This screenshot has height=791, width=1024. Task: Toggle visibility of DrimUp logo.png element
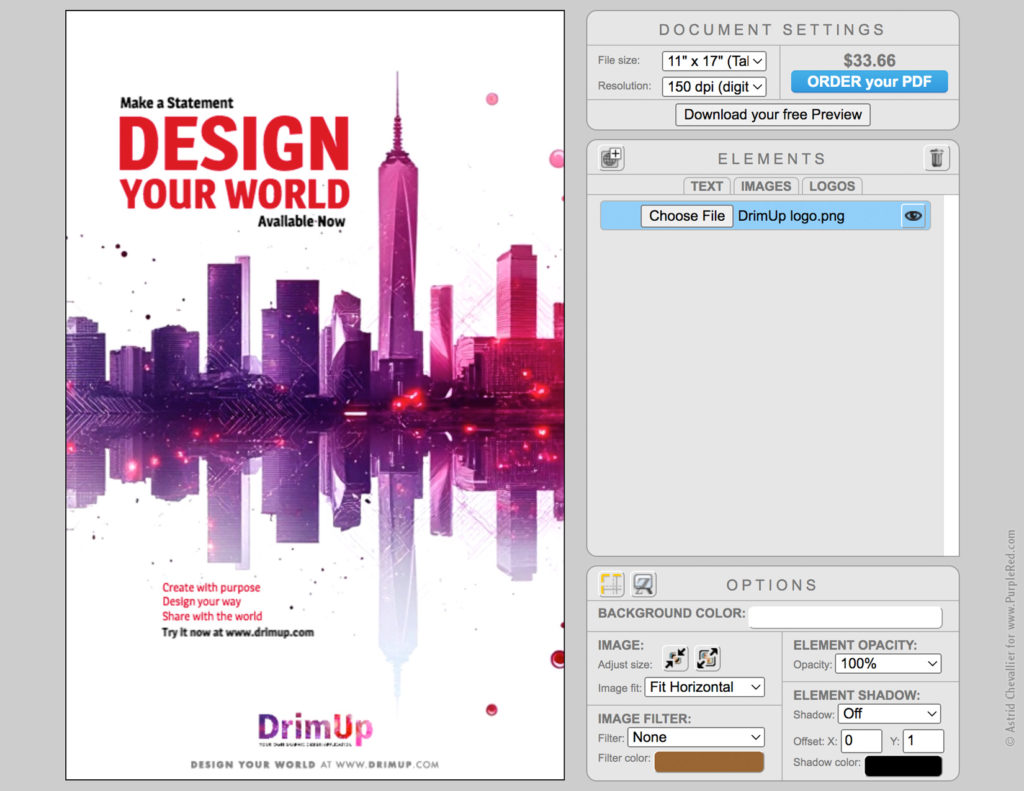[x=913, y=216]
